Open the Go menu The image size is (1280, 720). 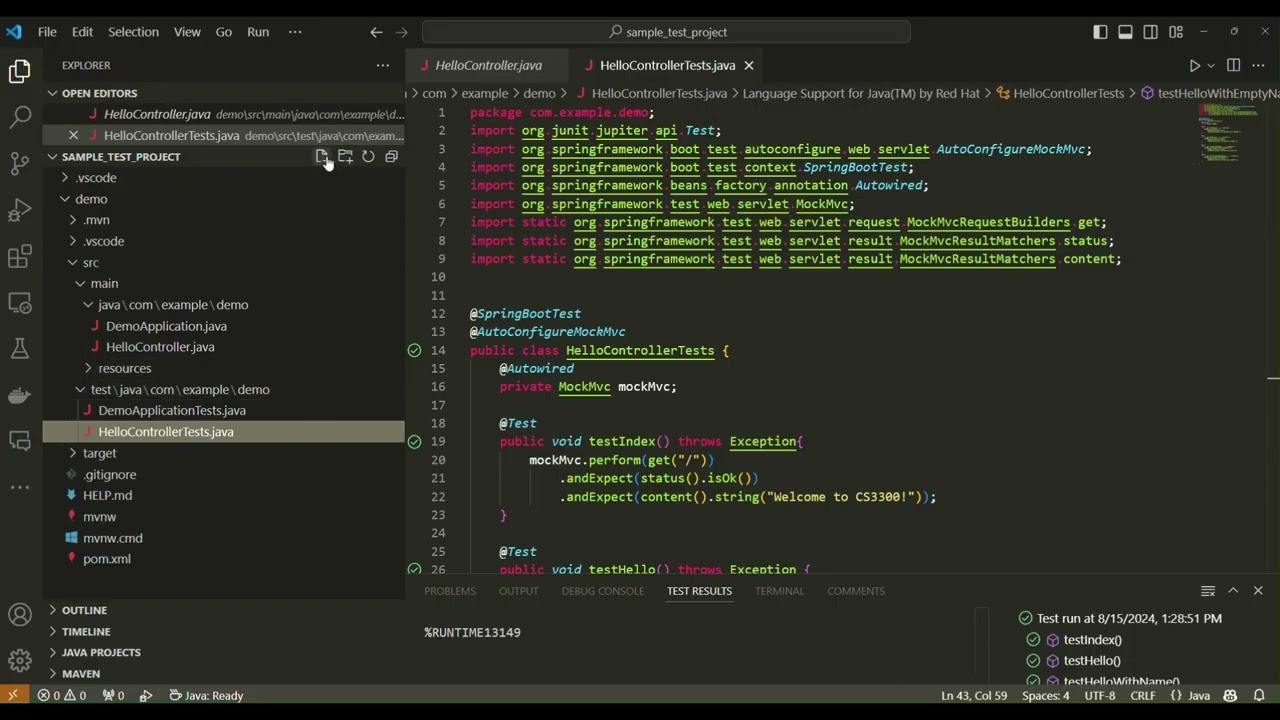(x=224, y=32)
